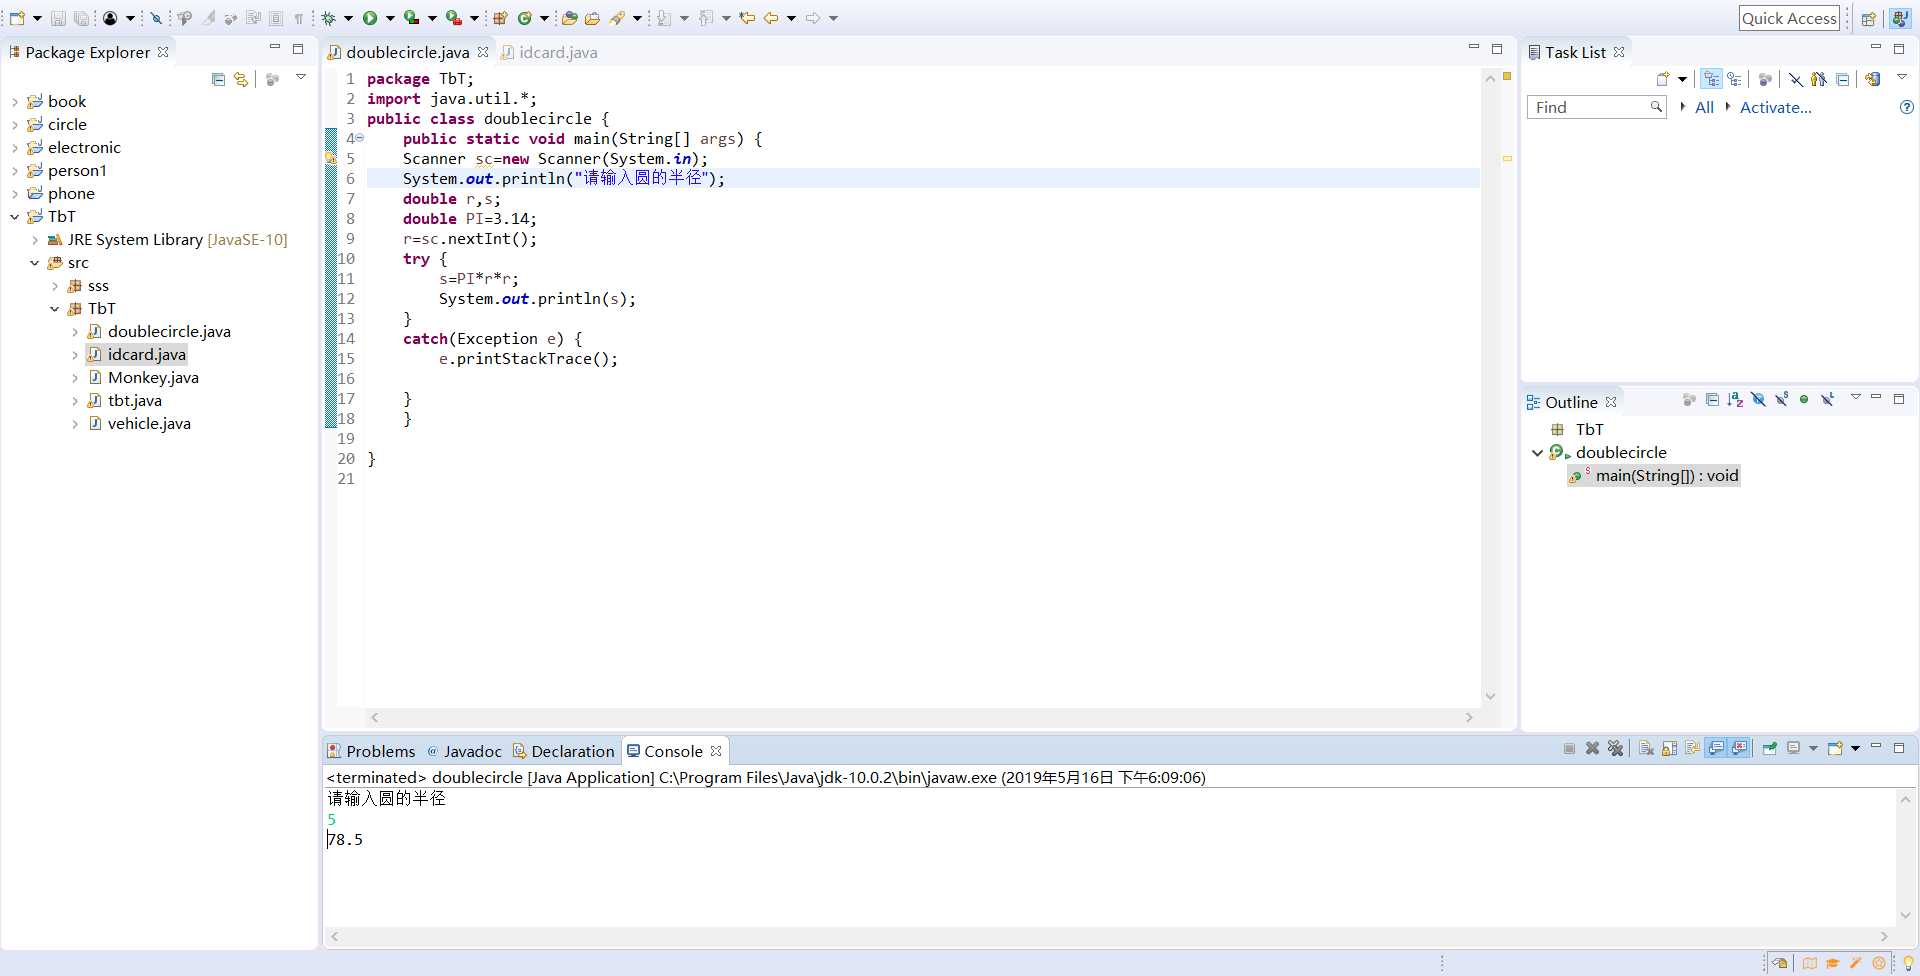Select the Java perspective icon
This screenshot has width=1920, height=976.
(x=1899, y=18)
